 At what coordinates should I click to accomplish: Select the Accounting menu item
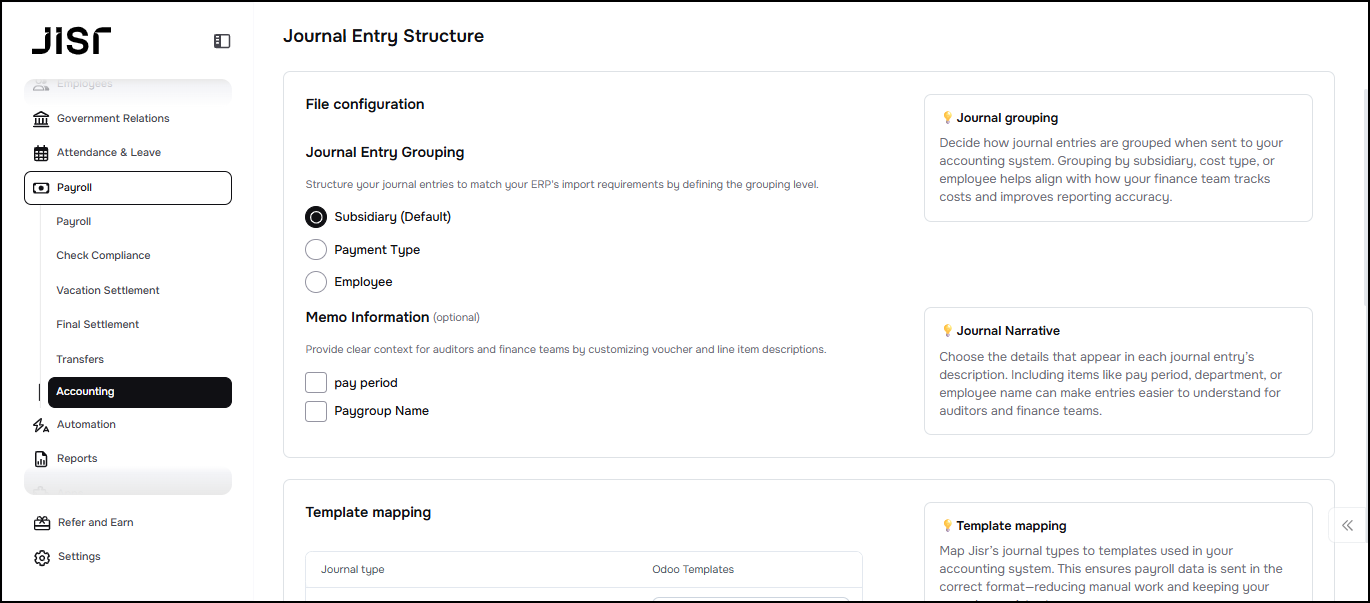pyautogui.click(x=139, y=392)
